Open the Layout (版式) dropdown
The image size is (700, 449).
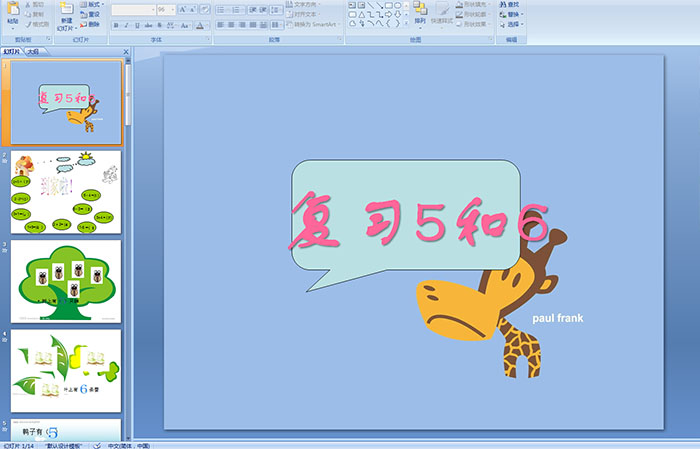pos(92,4)
